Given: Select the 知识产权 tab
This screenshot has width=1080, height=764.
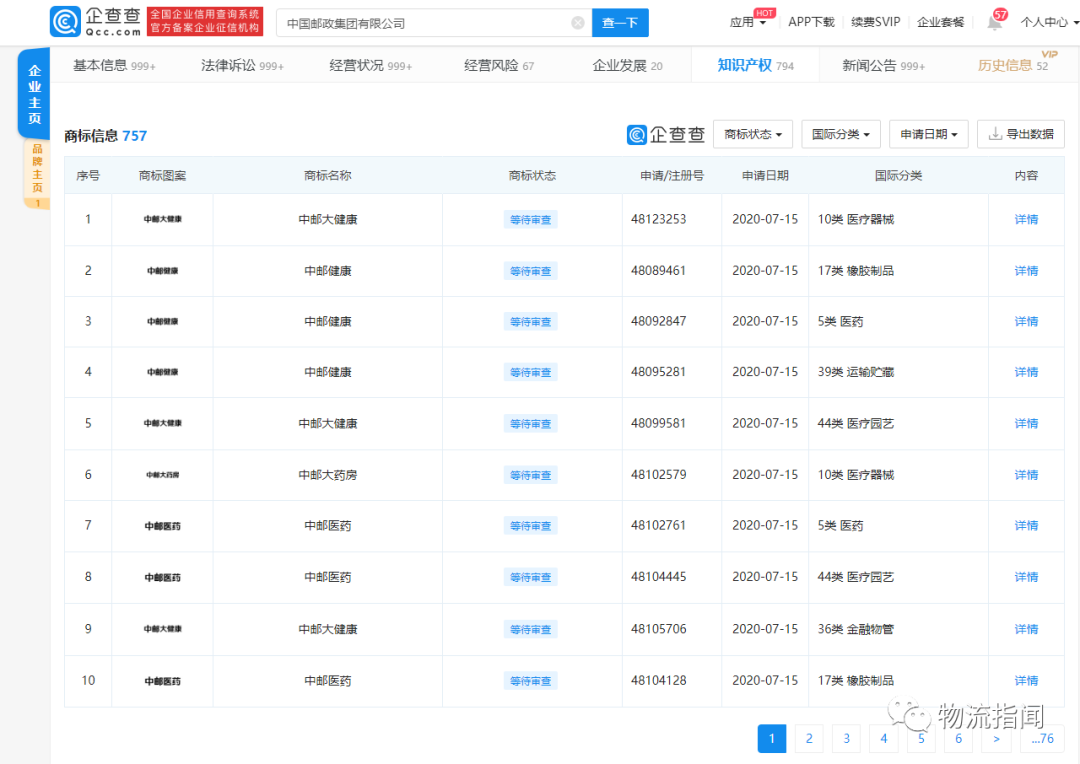Looking at the screenshot, I should (755, 66).
